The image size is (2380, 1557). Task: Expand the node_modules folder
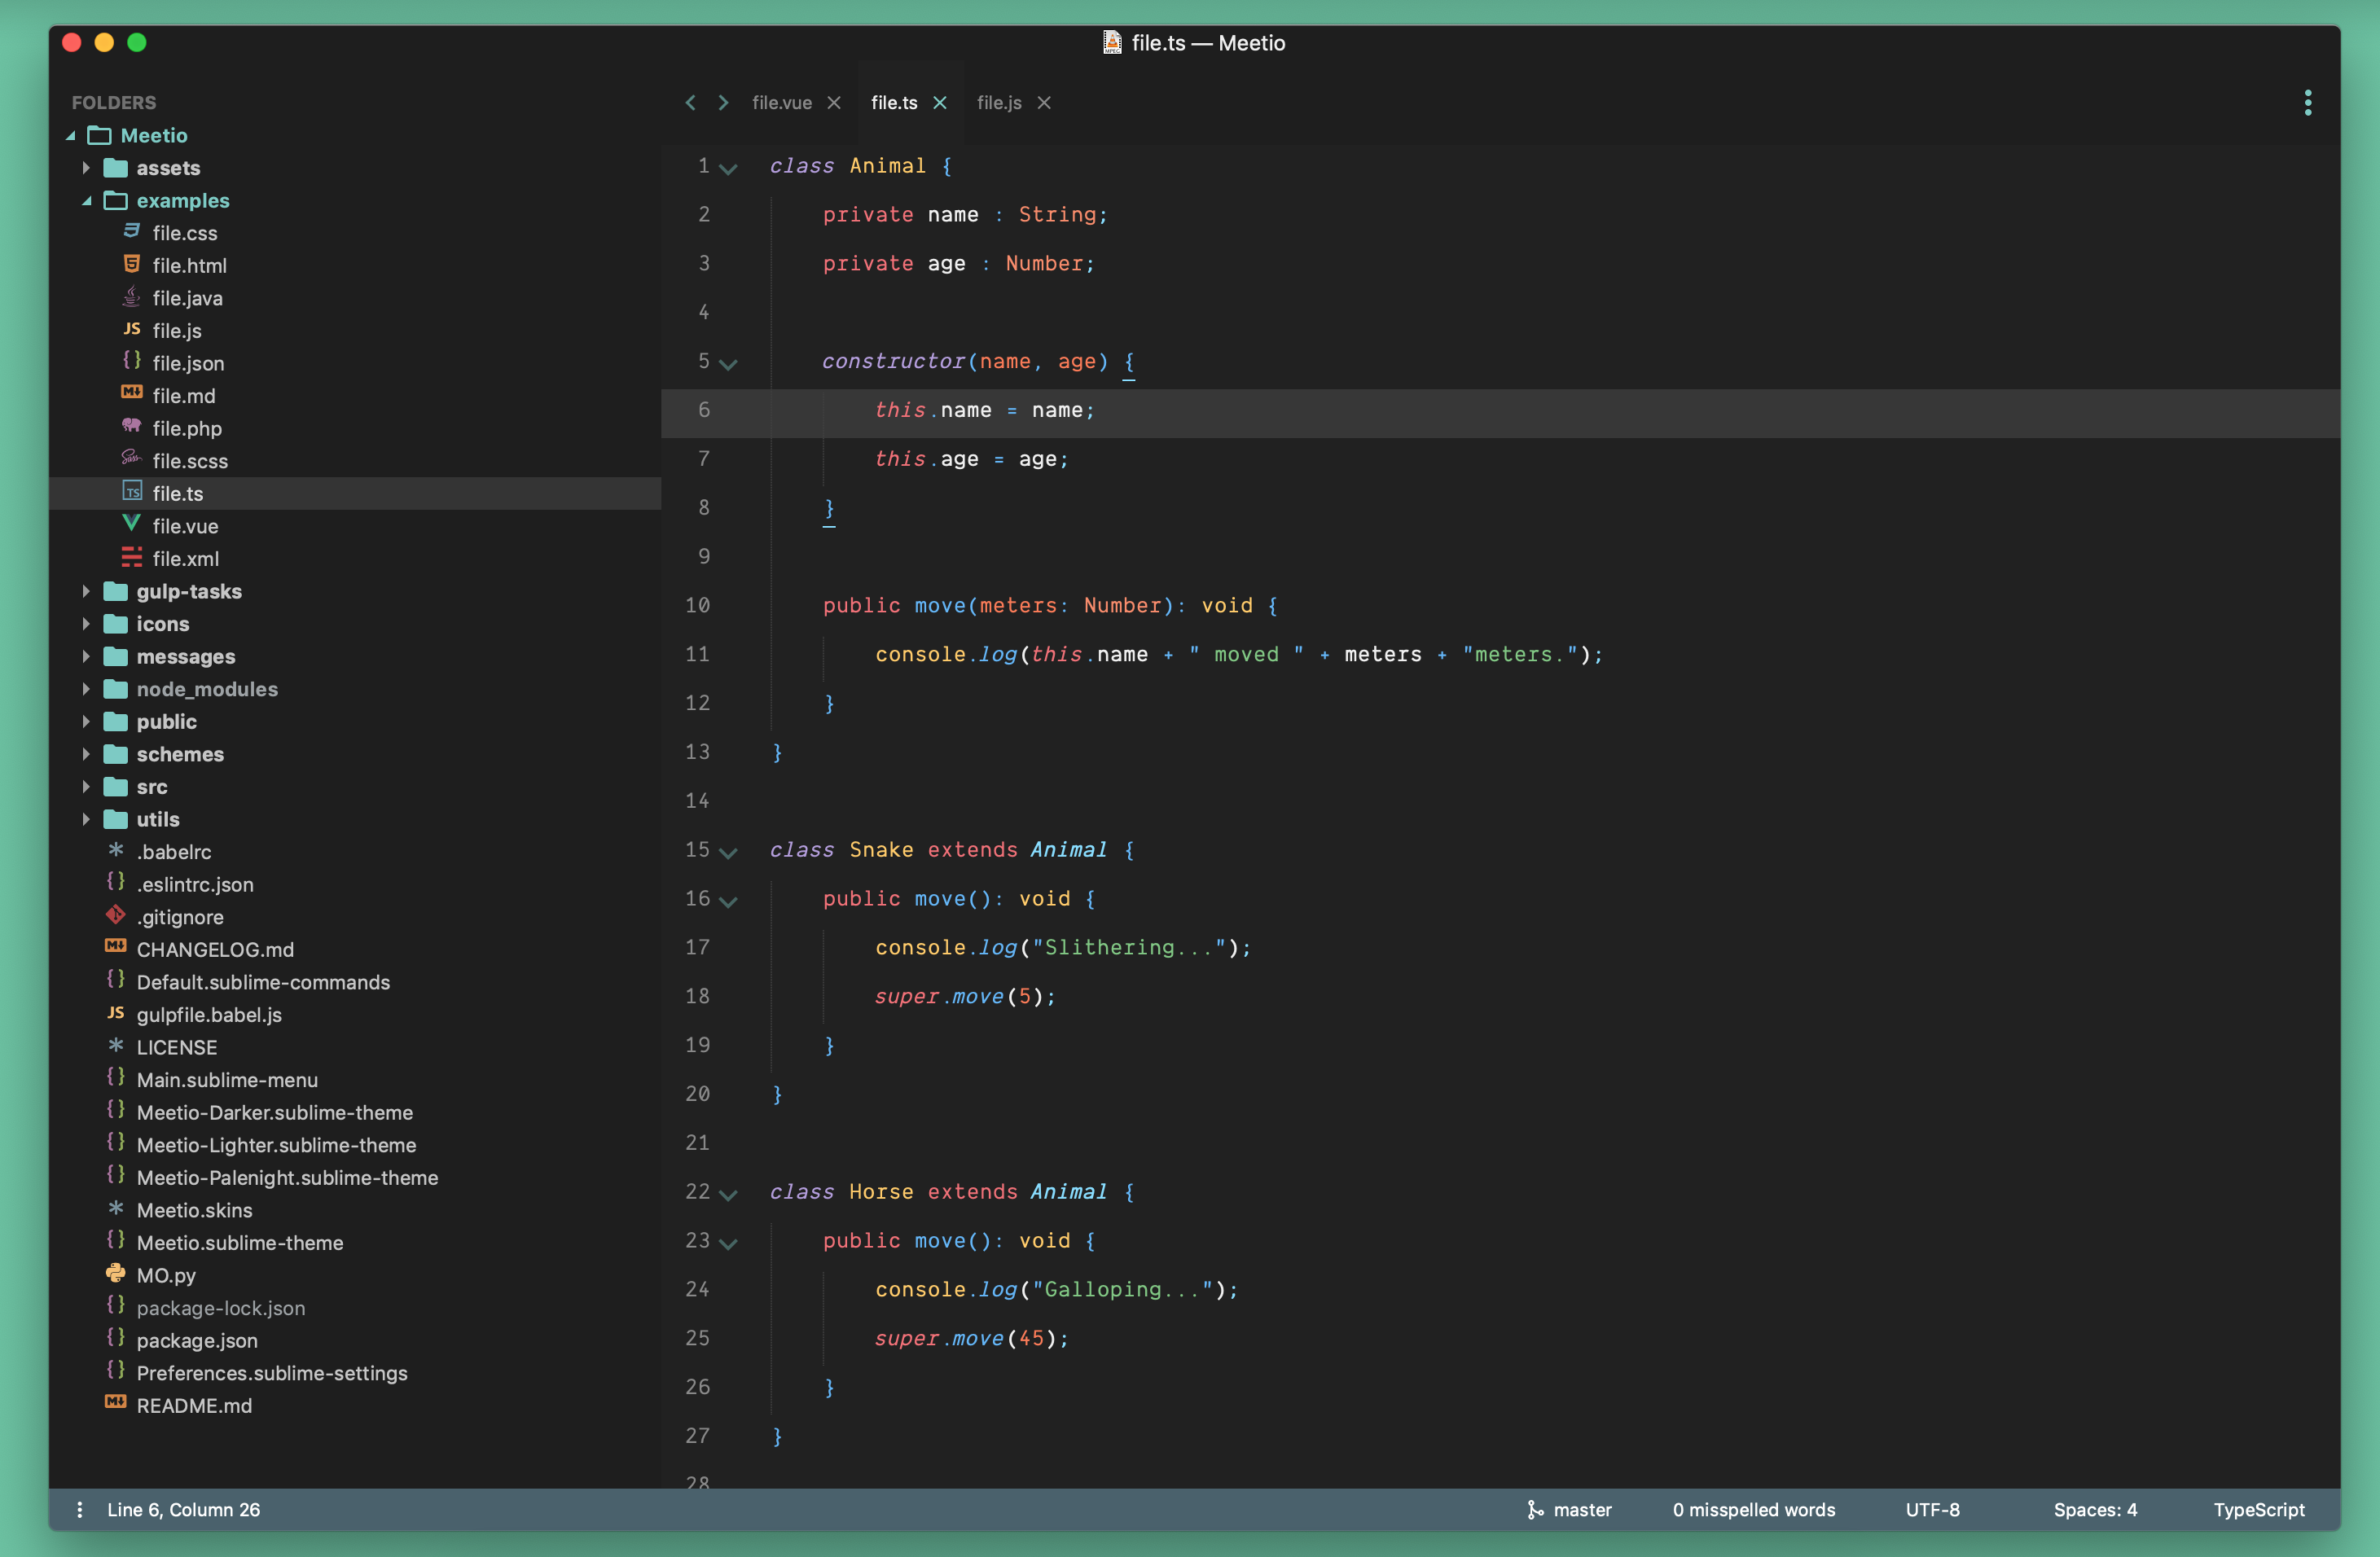(86, 689)
